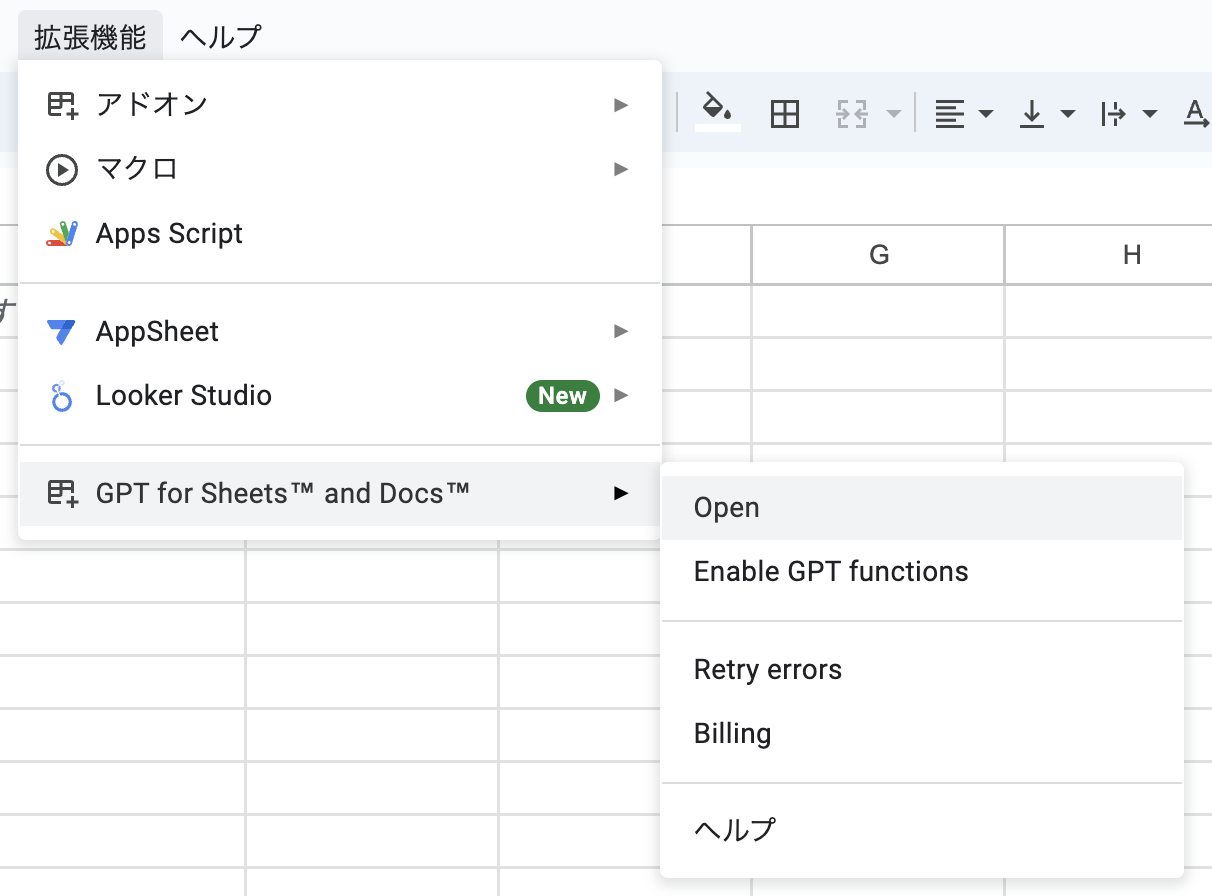Click the text wrapping icon
1212x896 pixels.
tap(1114, 113)
